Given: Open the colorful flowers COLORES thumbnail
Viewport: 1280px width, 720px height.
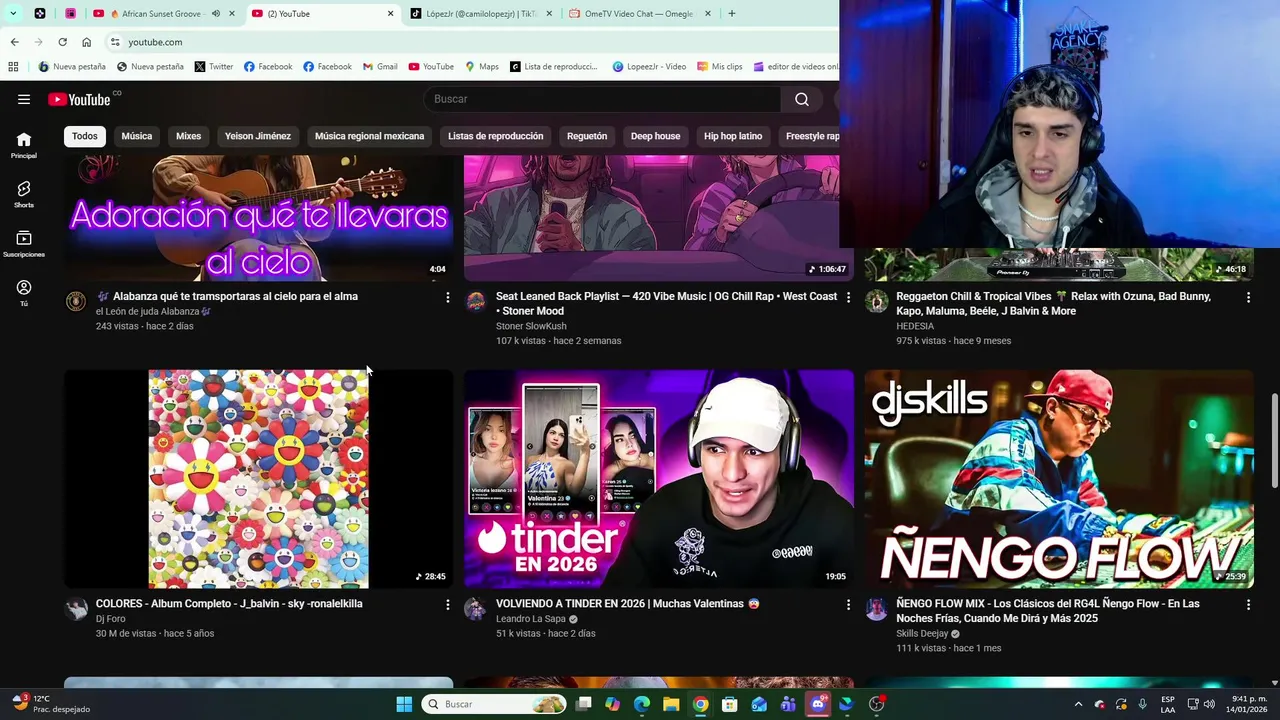Looking at the screenshot, I should 258,479.
